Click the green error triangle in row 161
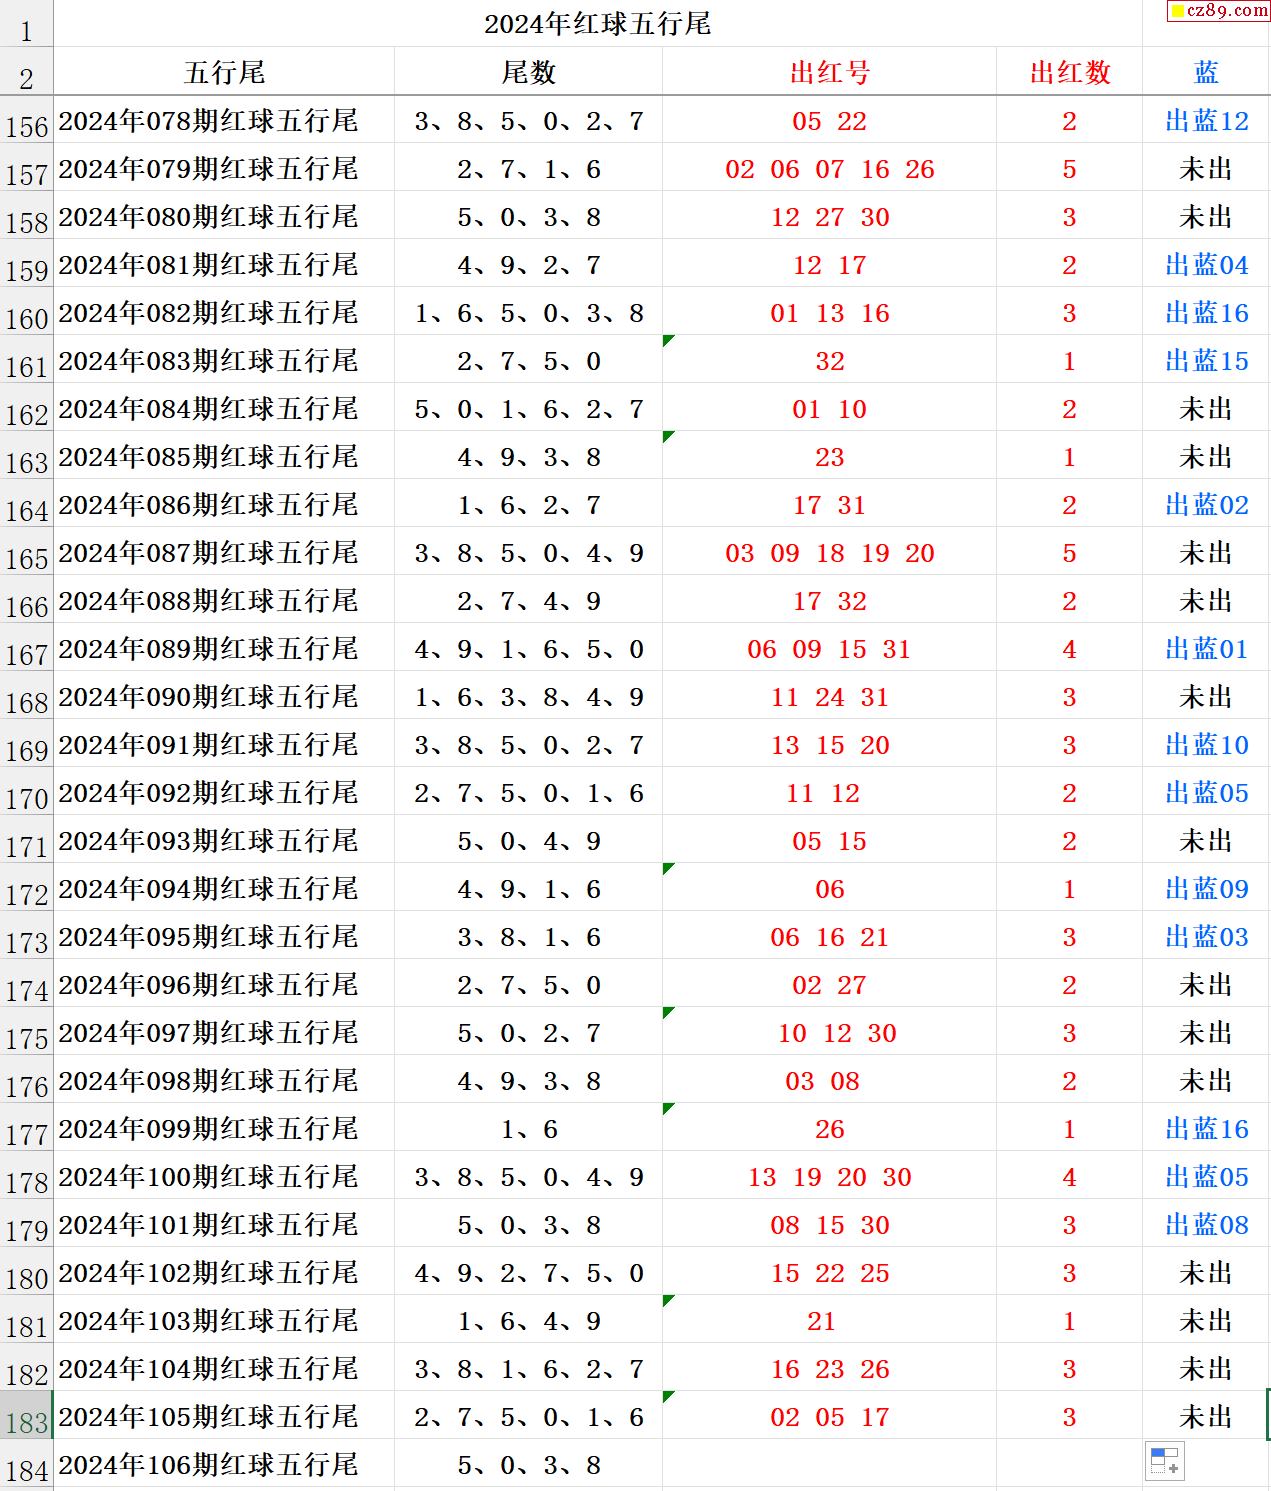This screenshot has height=1491, width=1271. [x=668, y=341]
